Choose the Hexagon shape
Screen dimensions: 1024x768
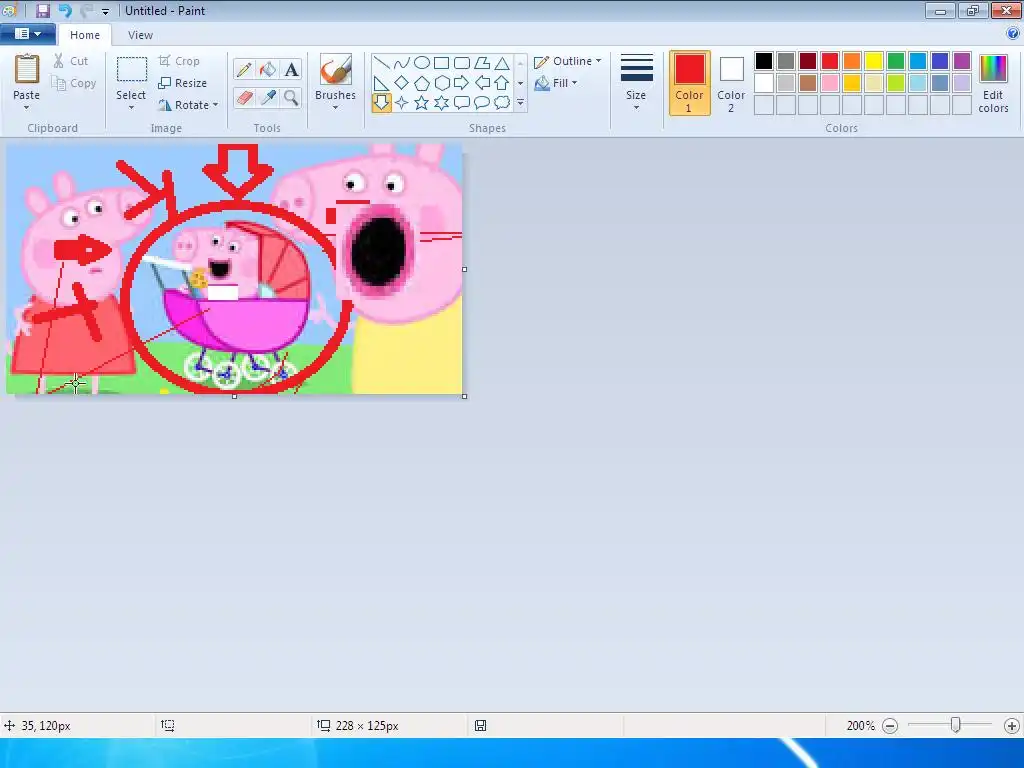(441, 83)
